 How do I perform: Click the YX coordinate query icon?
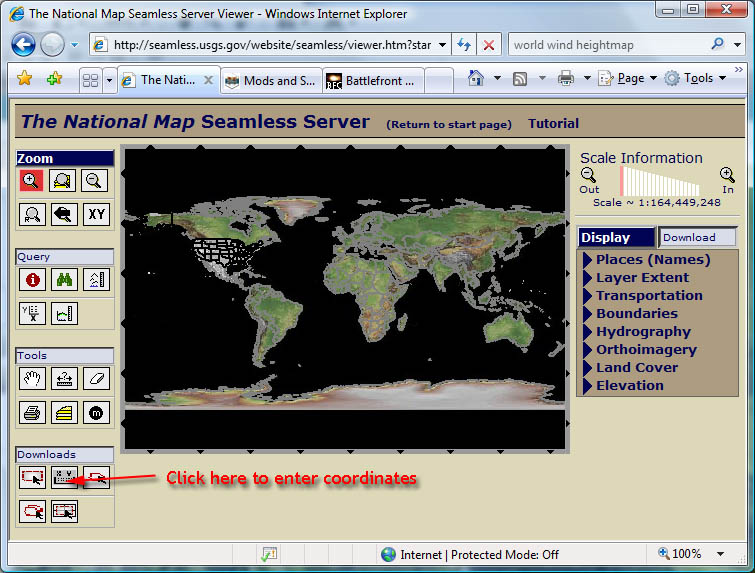click(32, 313)
